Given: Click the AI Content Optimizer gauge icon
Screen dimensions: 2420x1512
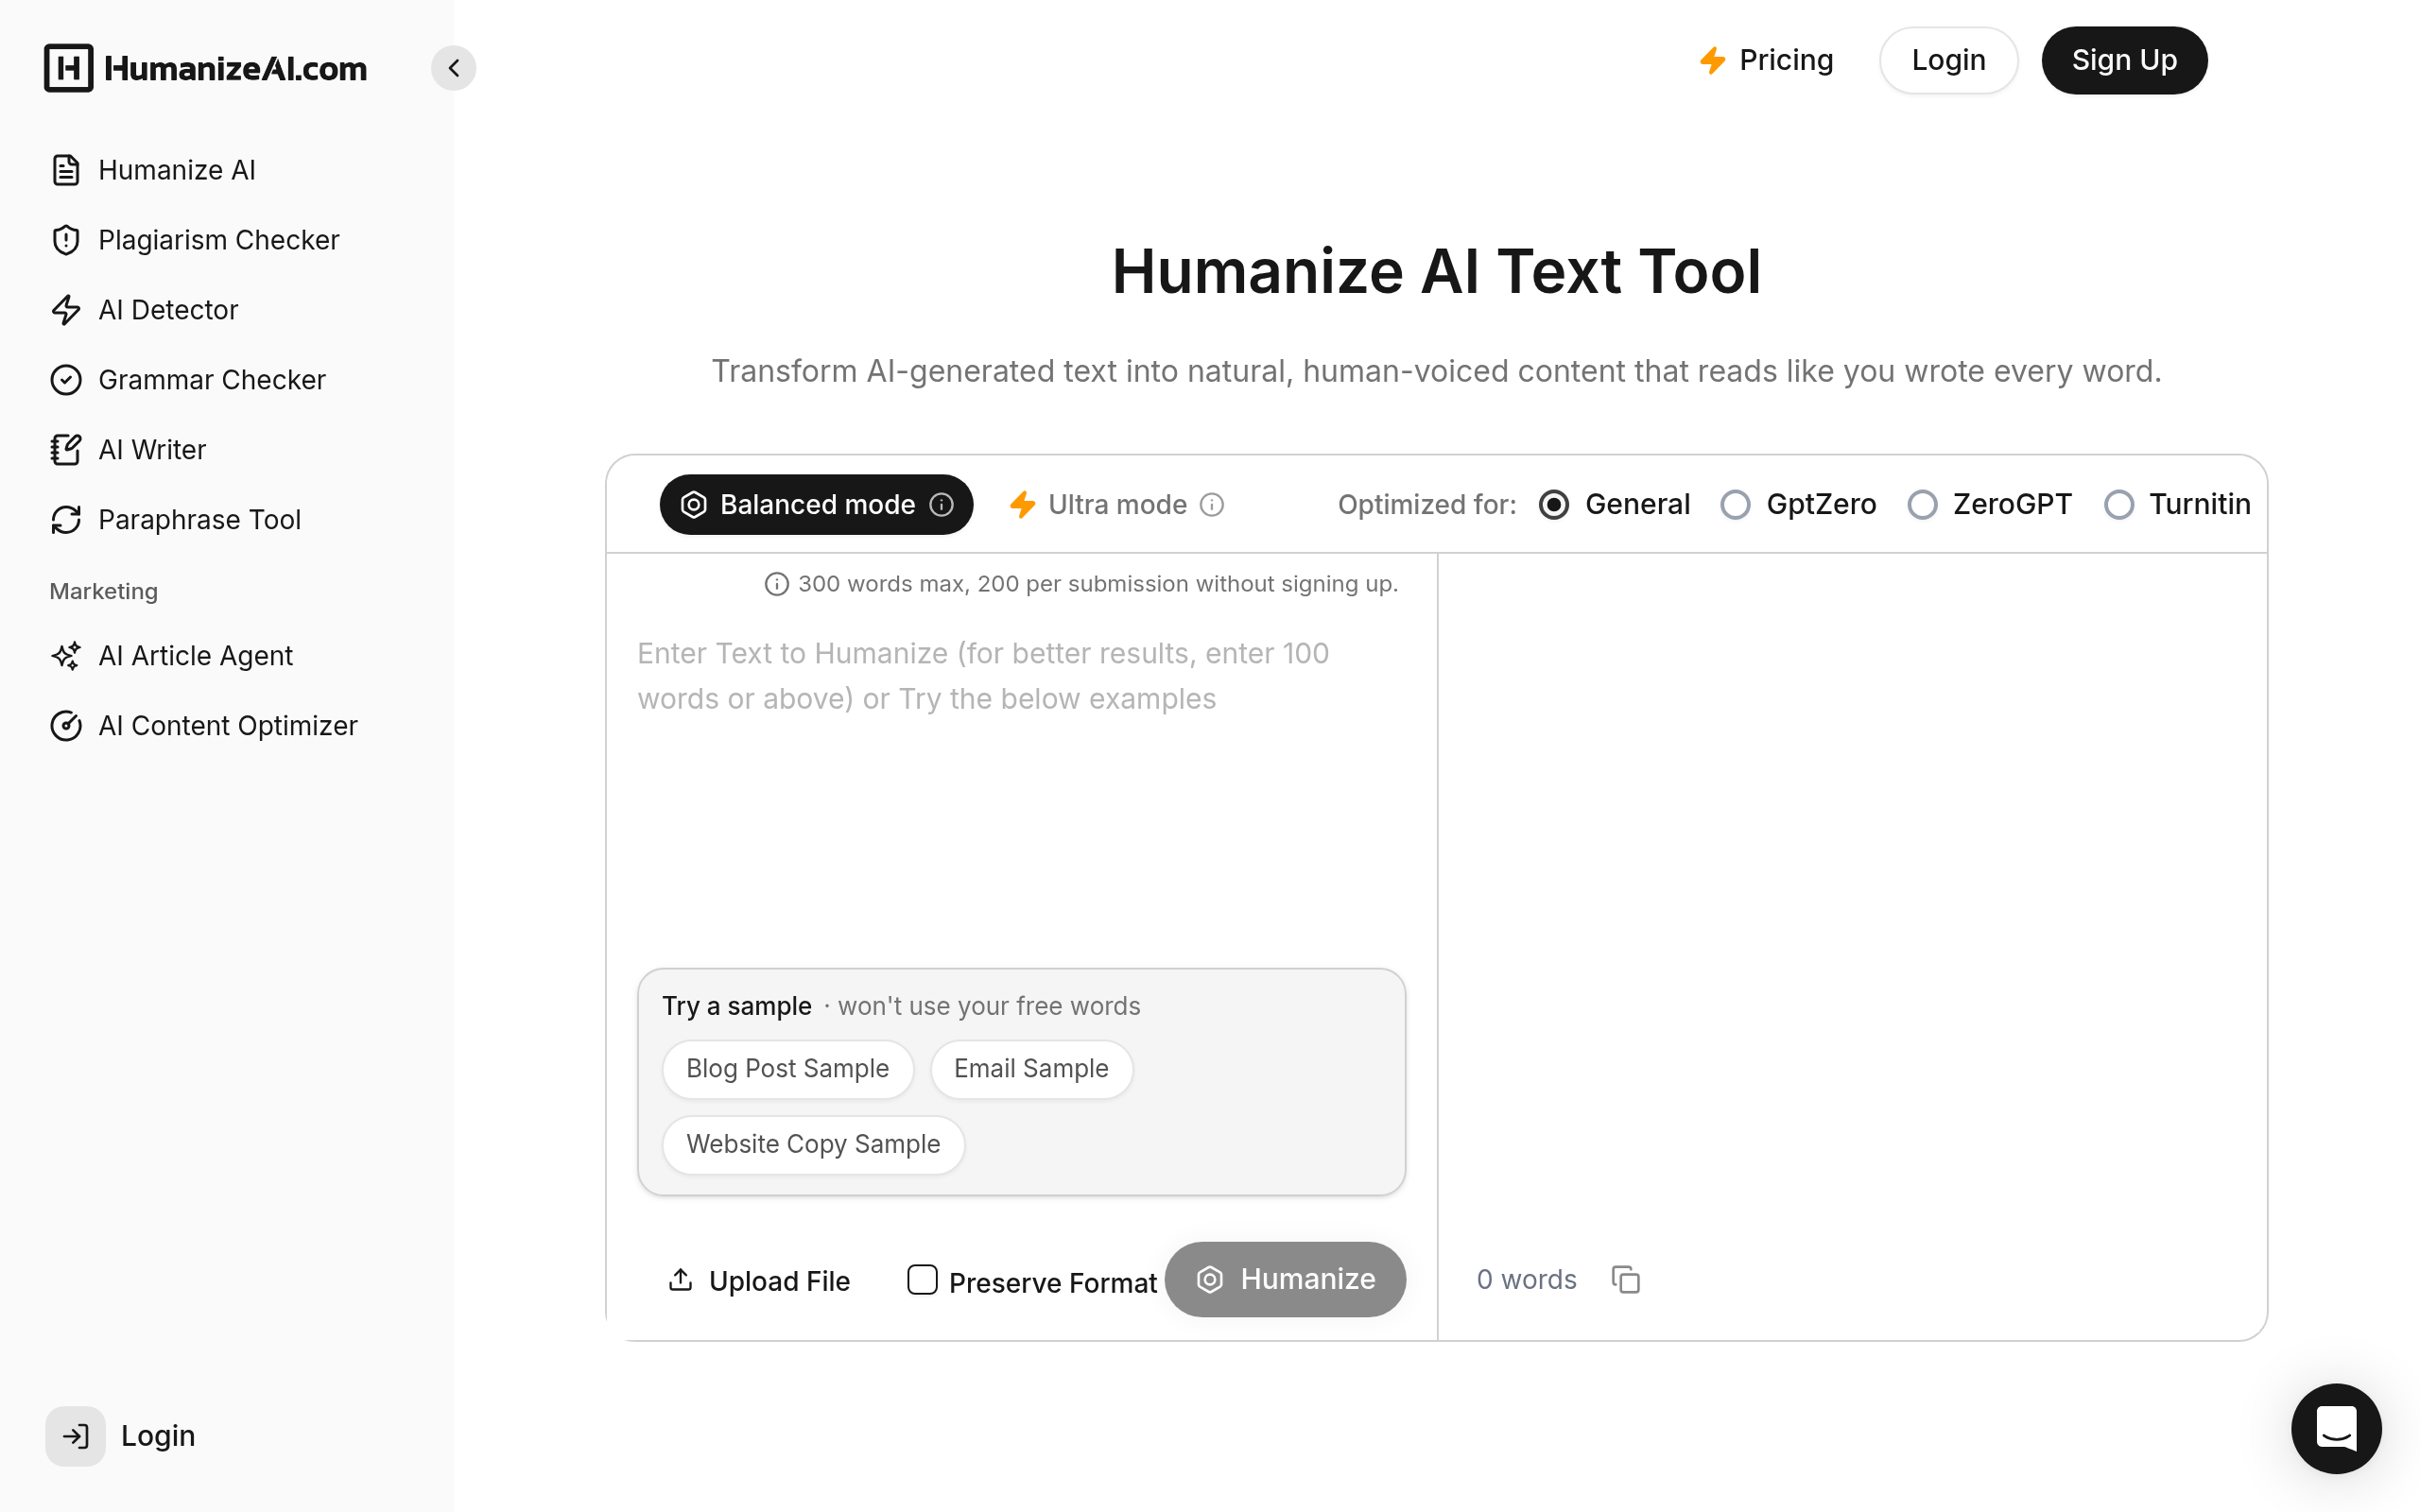Looking at the screenshot, I should click(66, 726).
